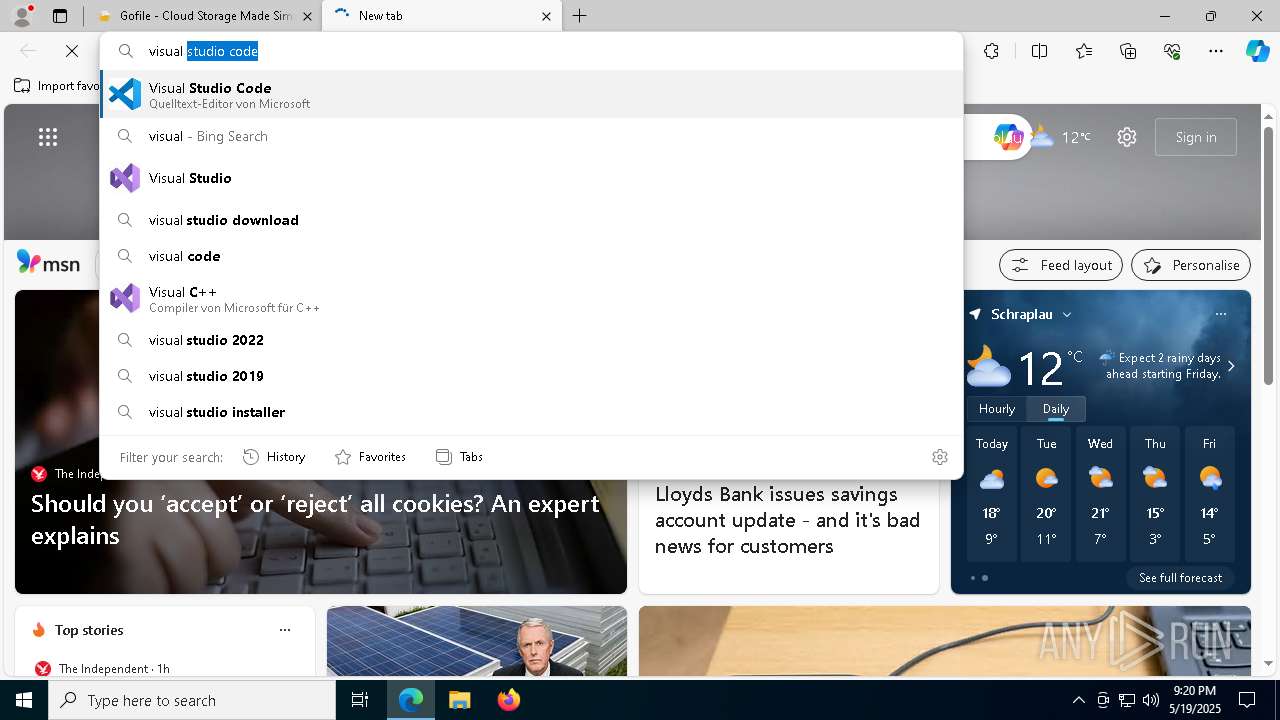Screen dimensions: 1280x720
Task: Open the Edge profile icon
Action: [22, 16]
